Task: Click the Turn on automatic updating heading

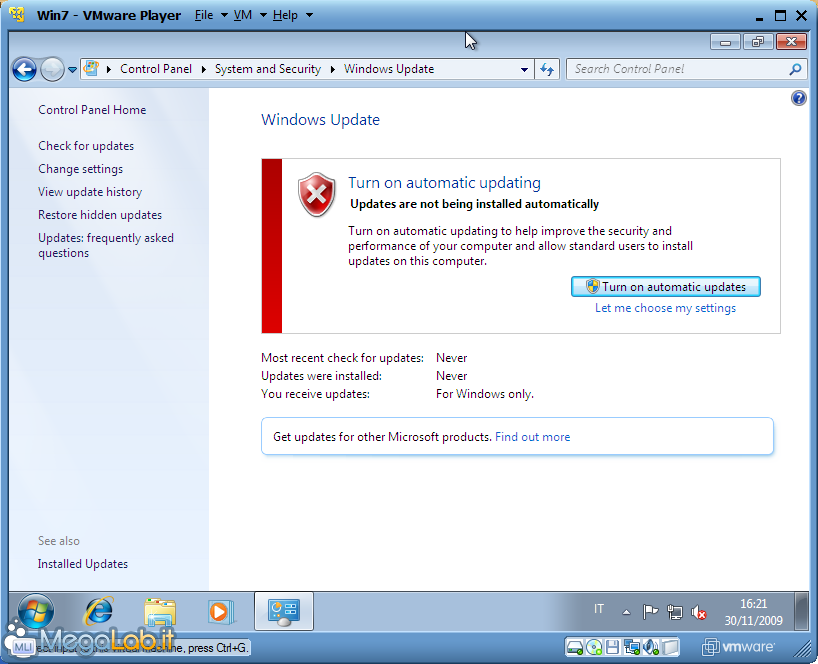Action: [444, 183]
